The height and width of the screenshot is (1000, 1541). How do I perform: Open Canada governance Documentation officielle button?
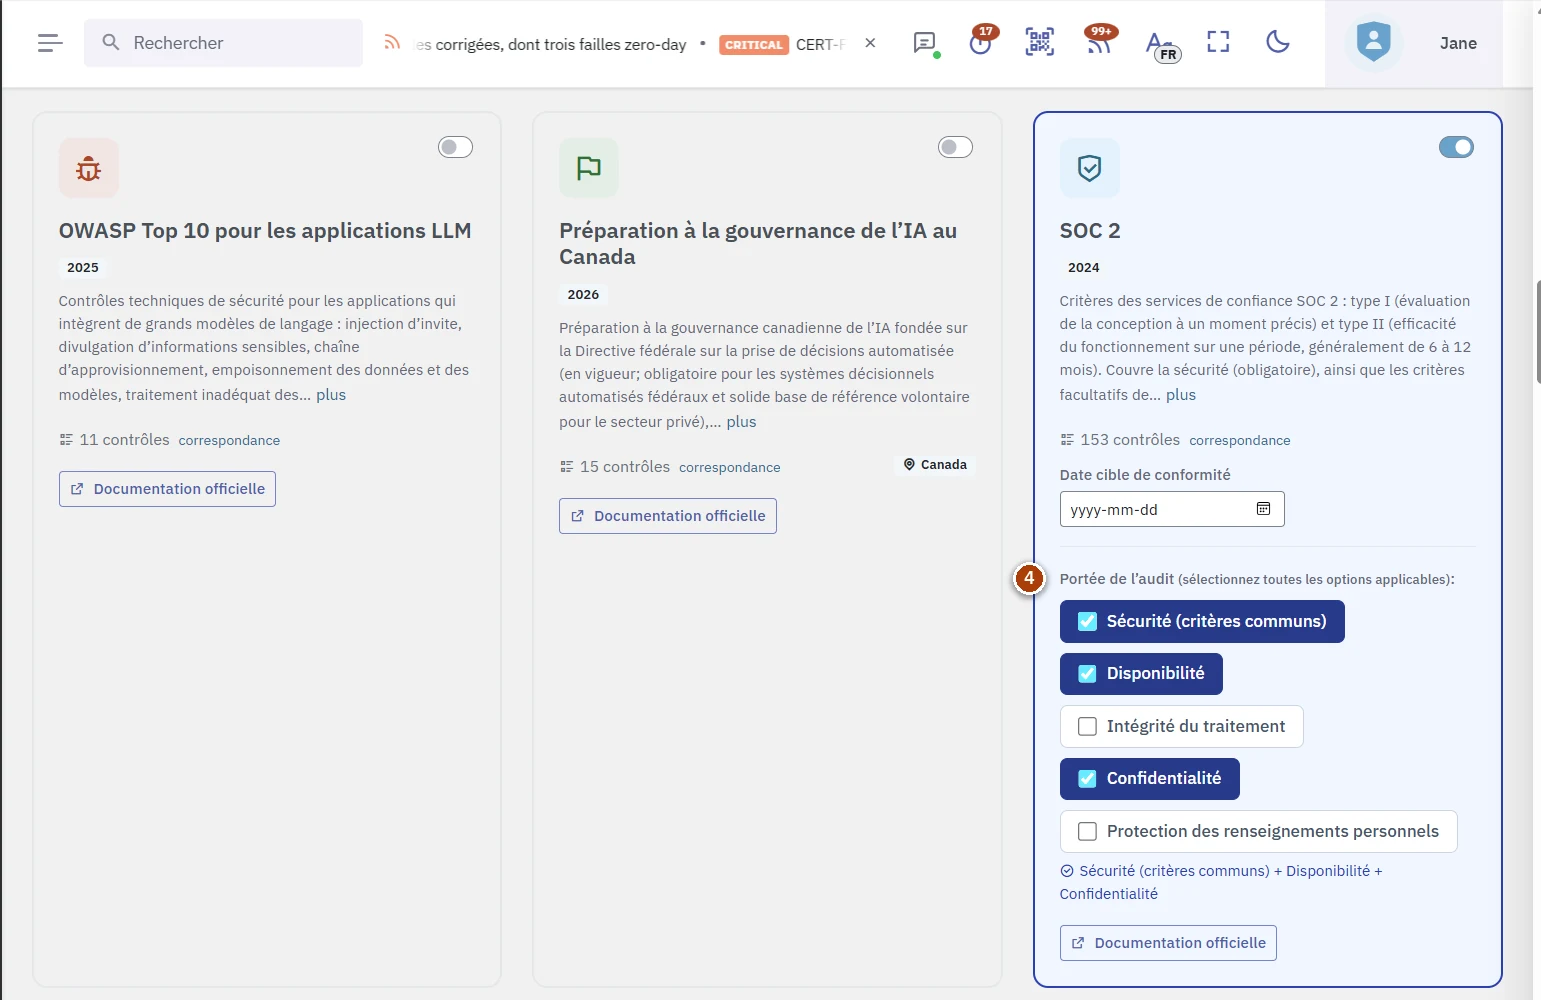tap(668, 516)
